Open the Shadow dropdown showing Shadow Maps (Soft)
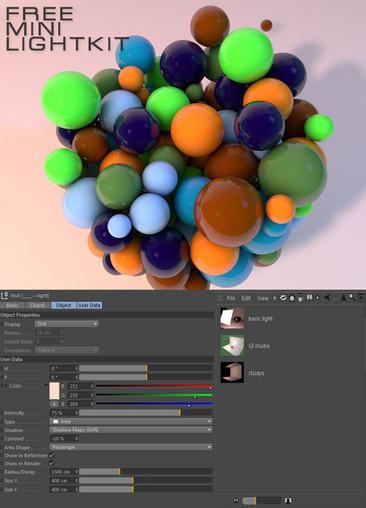This screenshot has height=508, width=366. tap(131, 430)
